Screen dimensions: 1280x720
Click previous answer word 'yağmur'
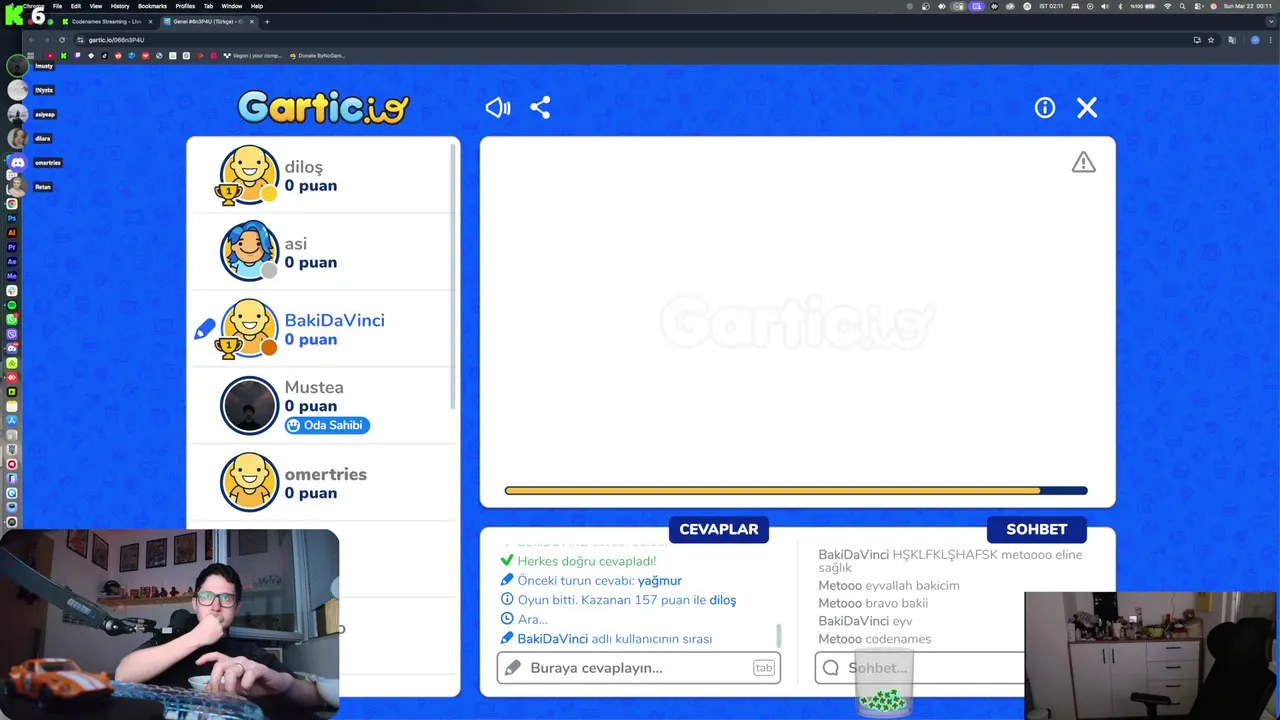[660, 581]
